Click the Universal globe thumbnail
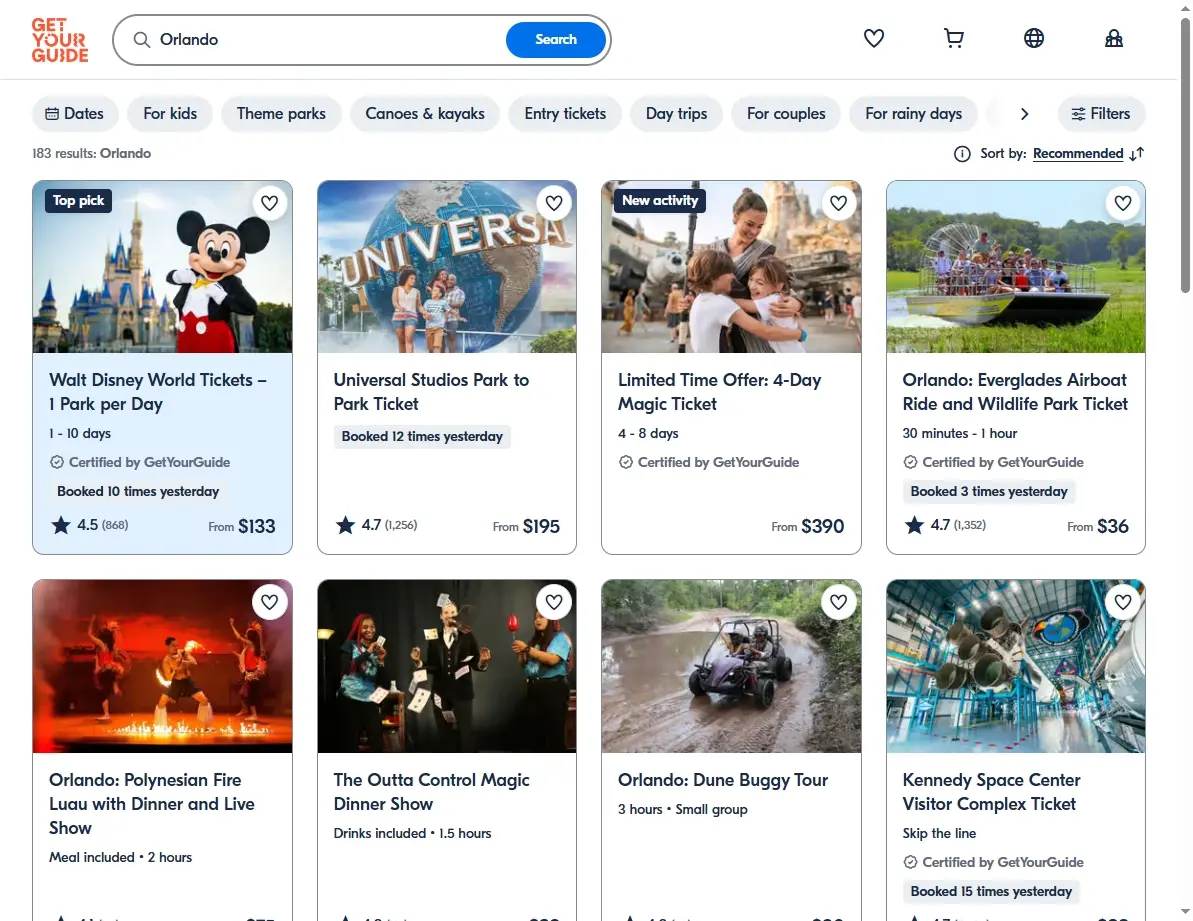The width and height of the screenshot is (1193, 921). pyautogui.click(x=447, y=267)
